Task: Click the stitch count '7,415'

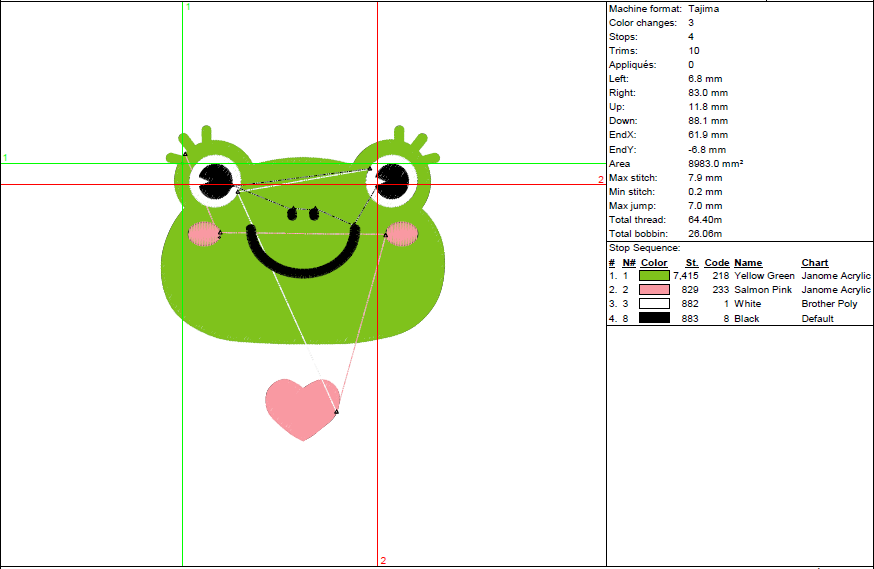Action: (686, 276)
